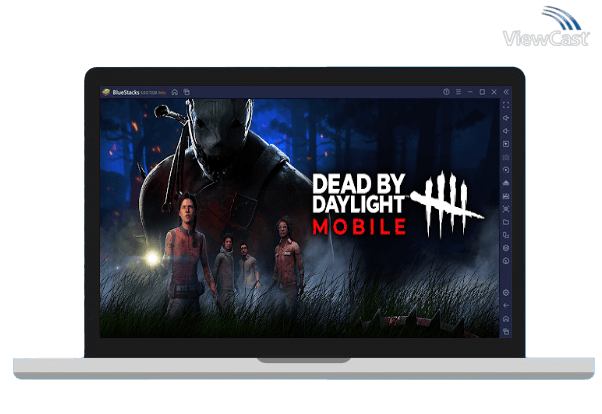
Task: Click the Android Home icon in sidebar
Action: pyautogui.click(x=506, y=319)
